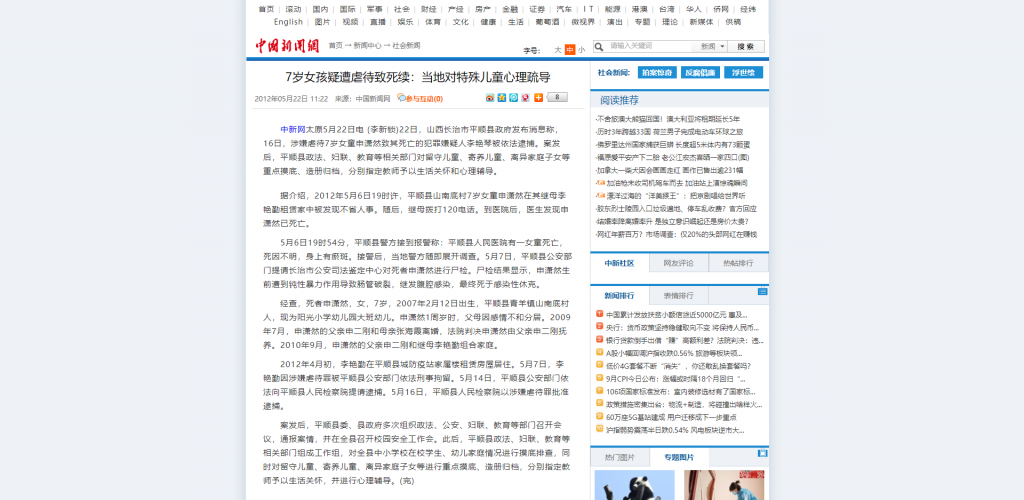The height and width of the screenshot is (500, 1024).
Task: Click the blue 中新网 link in article
Action: tap(293, 129)
